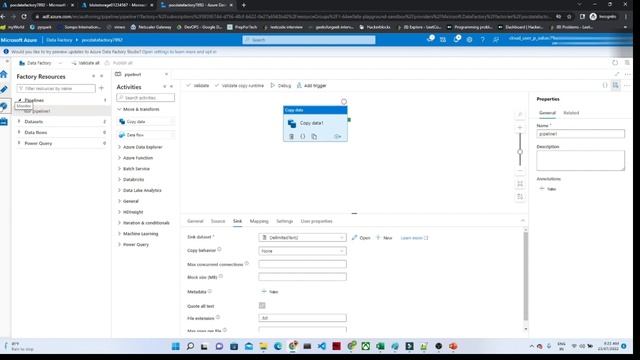This screenshot has width=640, height=360.
Task: Click Filter resources by name field
Action: coord(56,88)
